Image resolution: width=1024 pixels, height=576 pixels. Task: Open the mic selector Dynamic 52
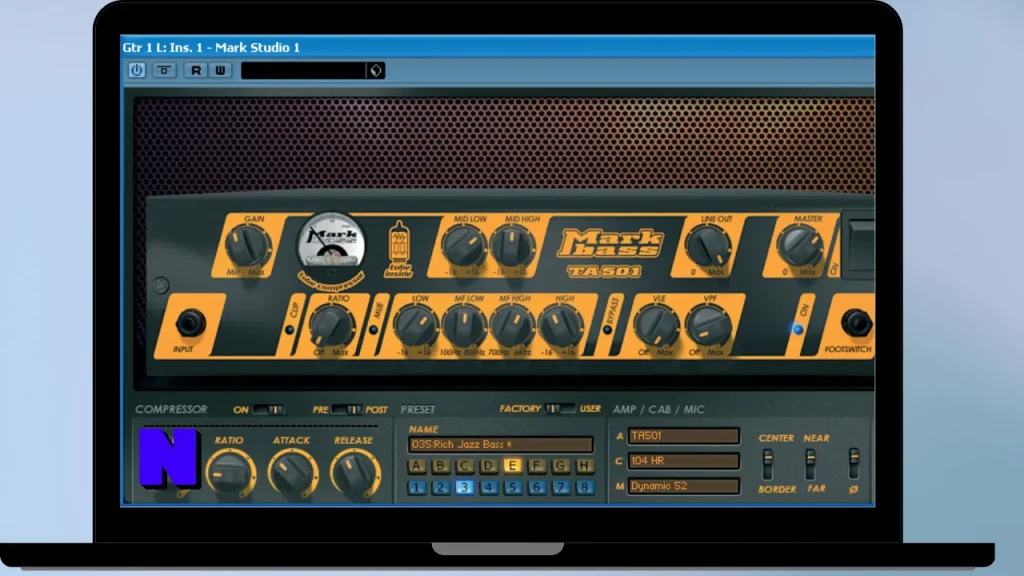tap(684, 486)
